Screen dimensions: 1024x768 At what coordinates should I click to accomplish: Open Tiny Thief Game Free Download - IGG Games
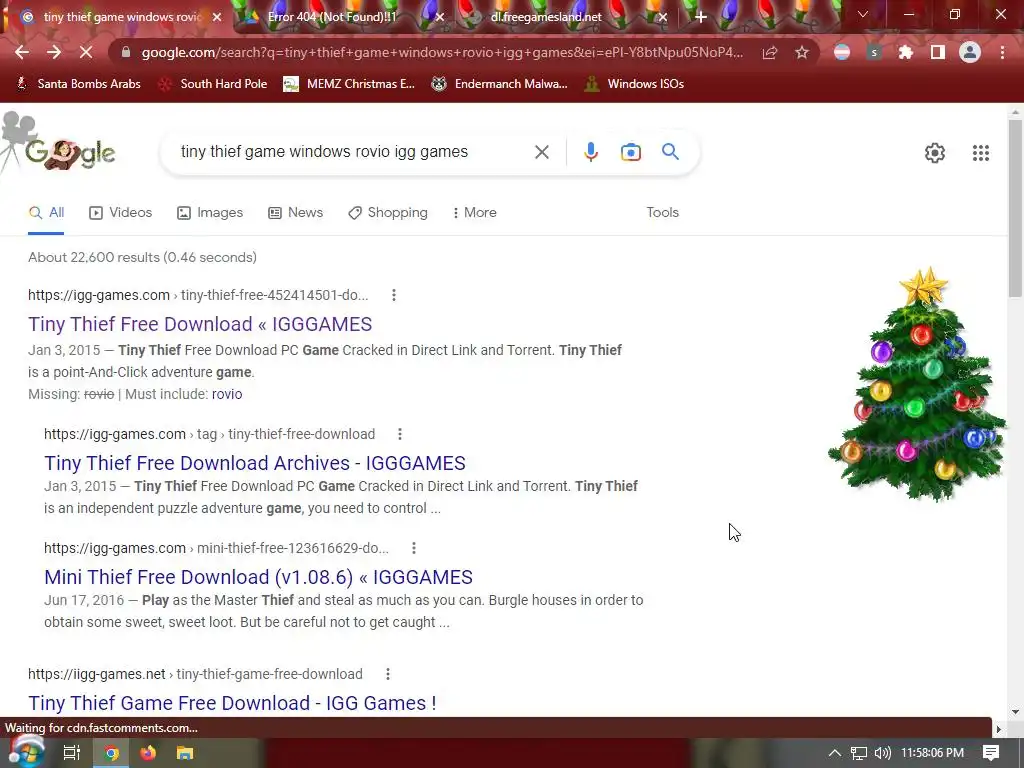coord(232,703)
